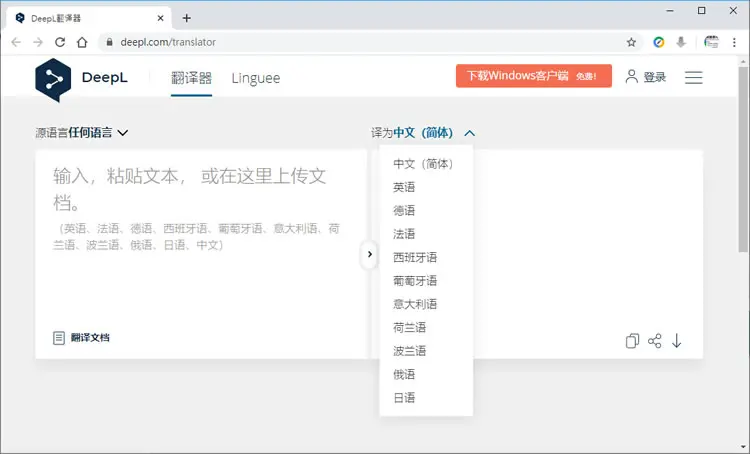Download translation using the down arrow icon

[x=676, y=341]
